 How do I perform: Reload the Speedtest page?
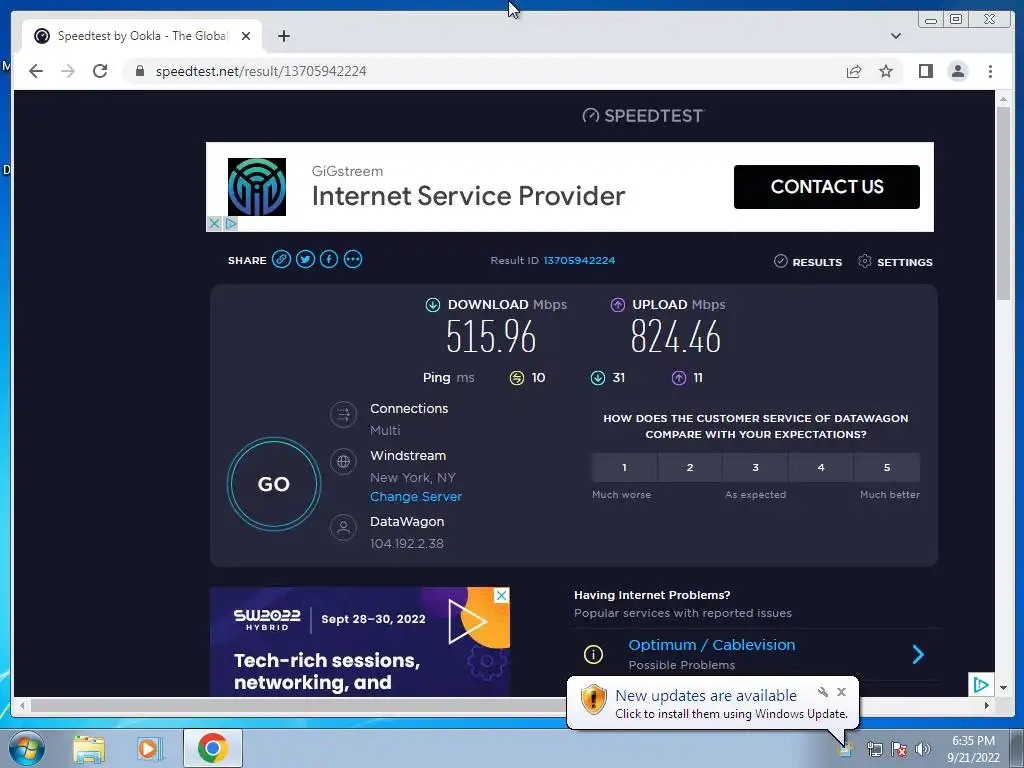coord(100,71)
